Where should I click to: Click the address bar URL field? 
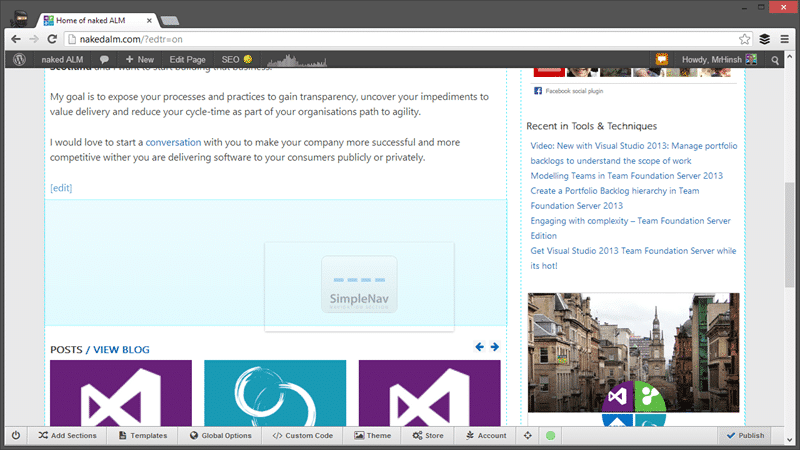coord(401,39)
